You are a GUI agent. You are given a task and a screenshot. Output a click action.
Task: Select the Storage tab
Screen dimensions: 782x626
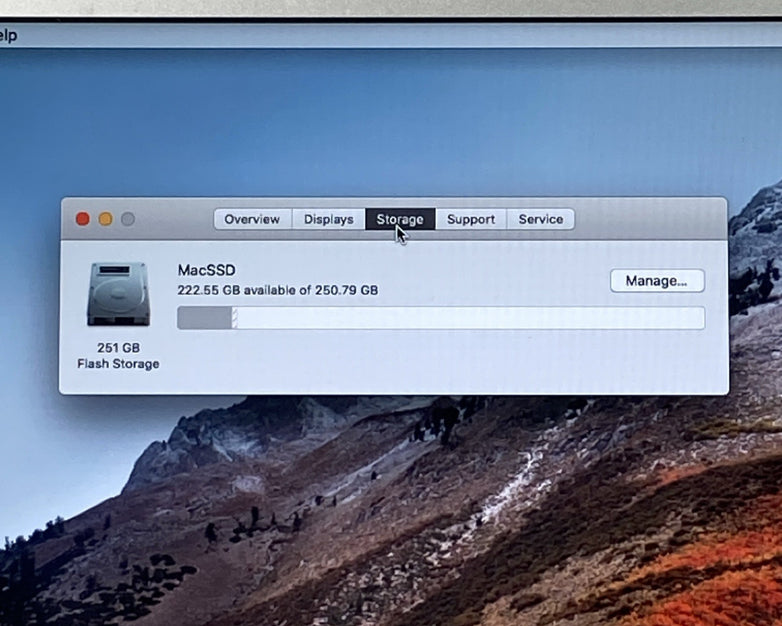[400, 219]
